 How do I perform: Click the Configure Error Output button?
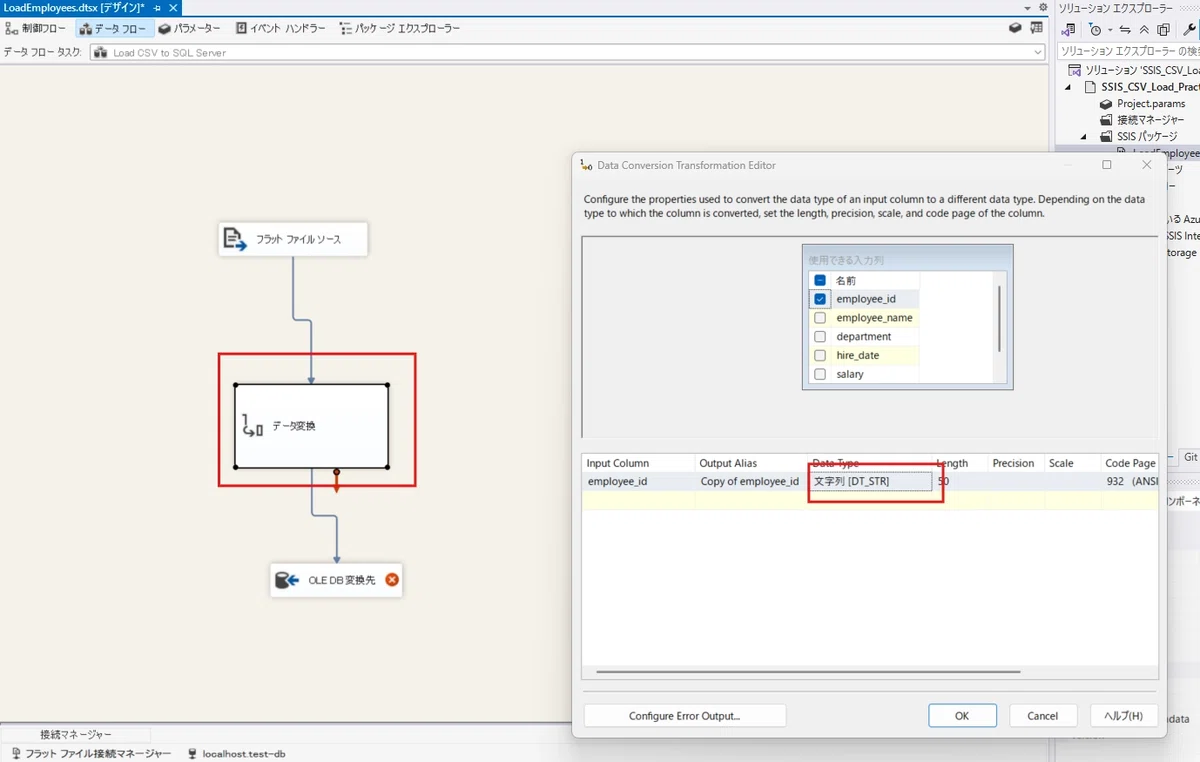point(685,716)
